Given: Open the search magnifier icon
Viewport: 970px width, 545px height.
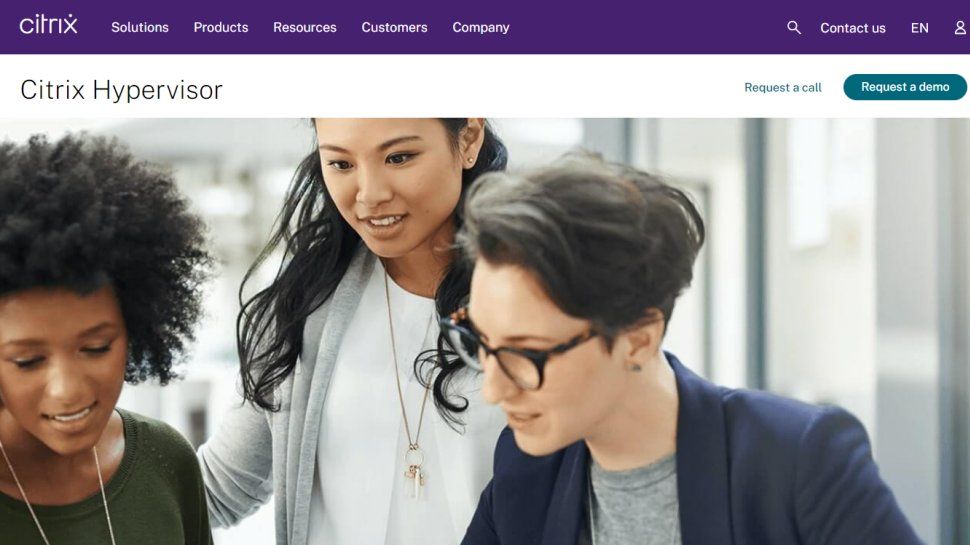Looking at the screenshot, I should pyautogui.click(x=794, y=27).
